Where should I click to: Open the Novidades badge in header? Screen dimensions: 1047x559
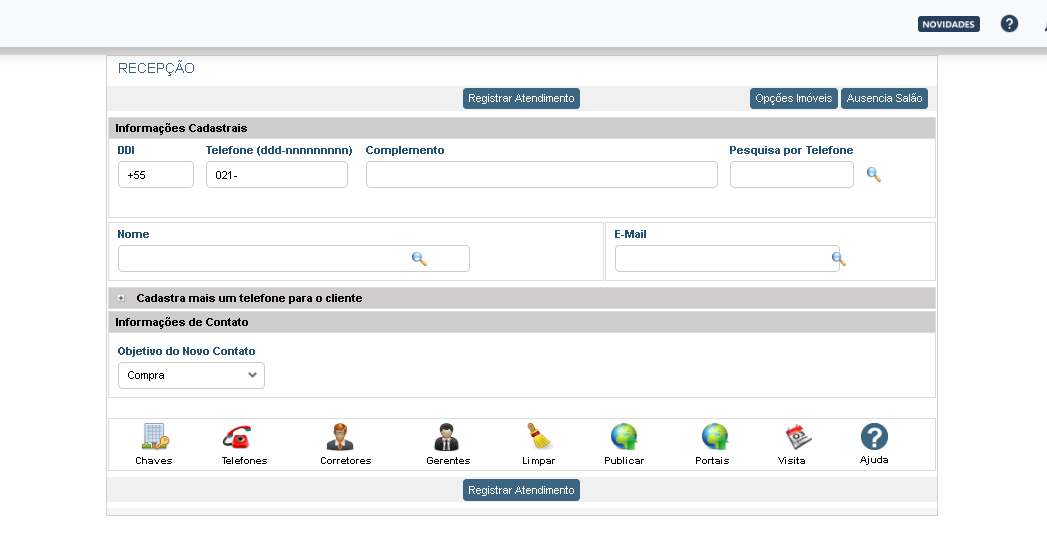pos(948,24)
